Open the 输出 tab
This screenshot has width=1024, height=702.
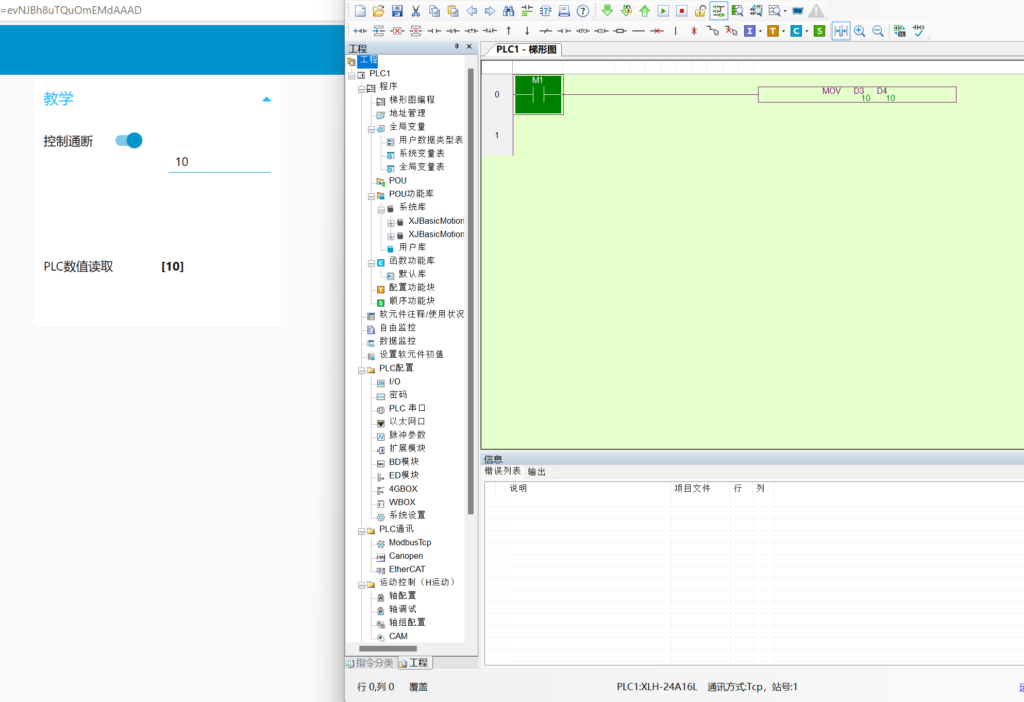(x=536, y=471)
